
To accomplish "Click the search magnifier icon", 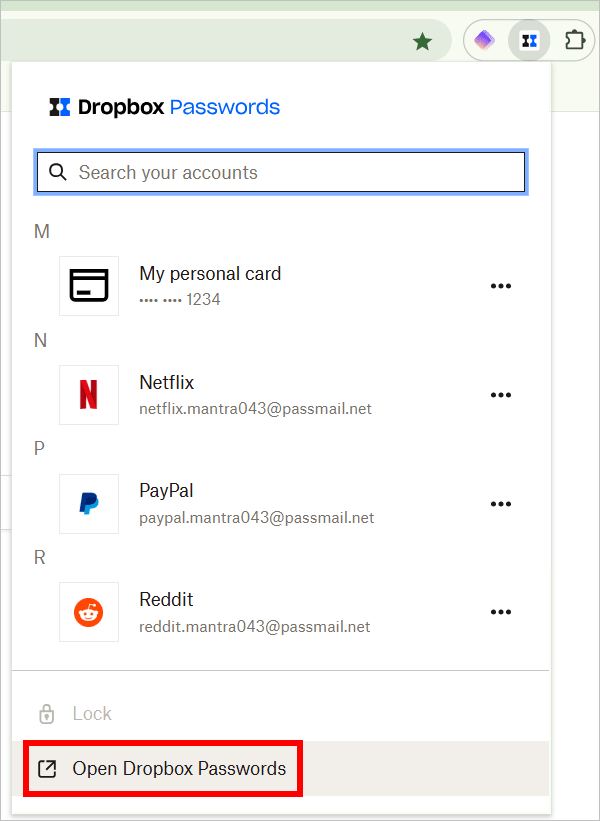I will pos(58,172).
